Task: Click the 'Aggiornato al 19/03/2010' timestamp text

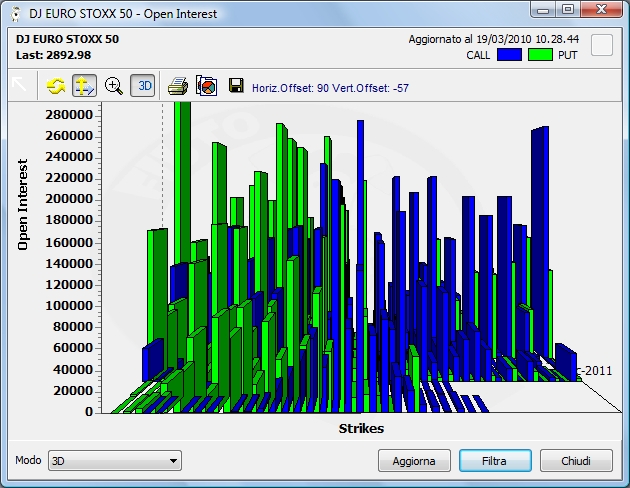Action: click(494, 39)
